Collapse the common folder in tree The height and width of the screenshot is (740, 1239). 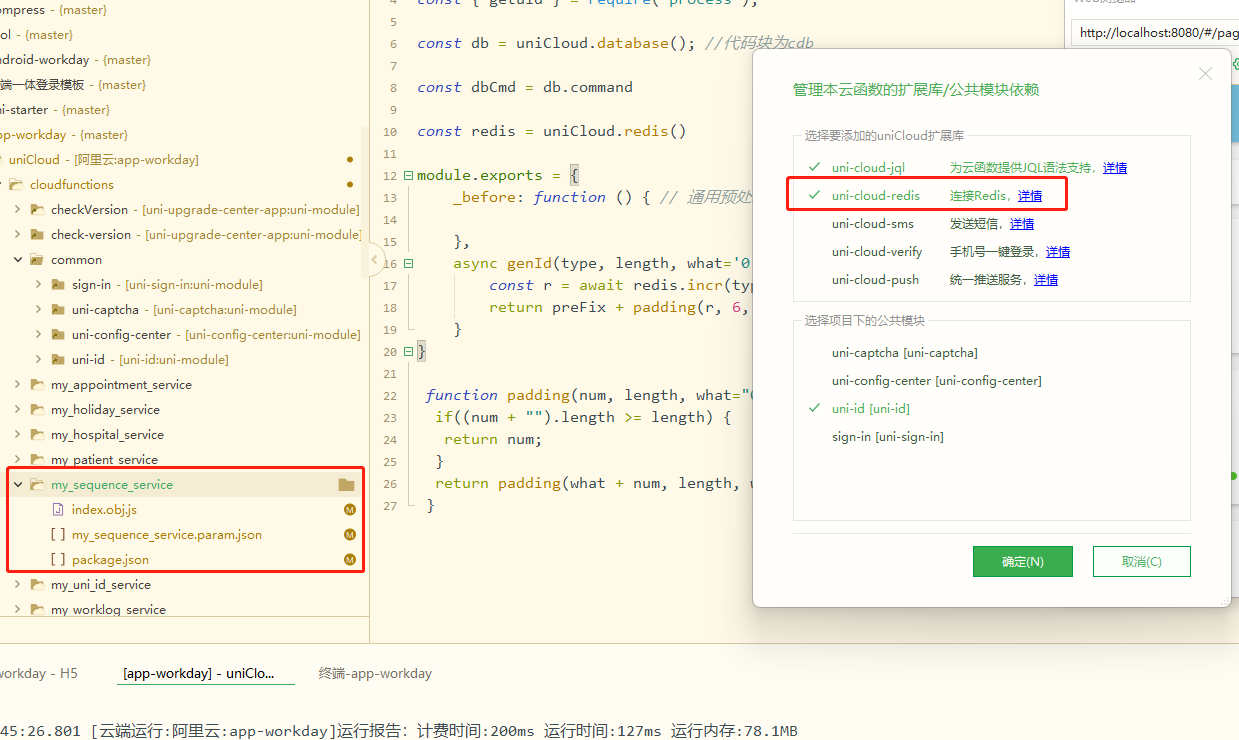pos(18,260)
